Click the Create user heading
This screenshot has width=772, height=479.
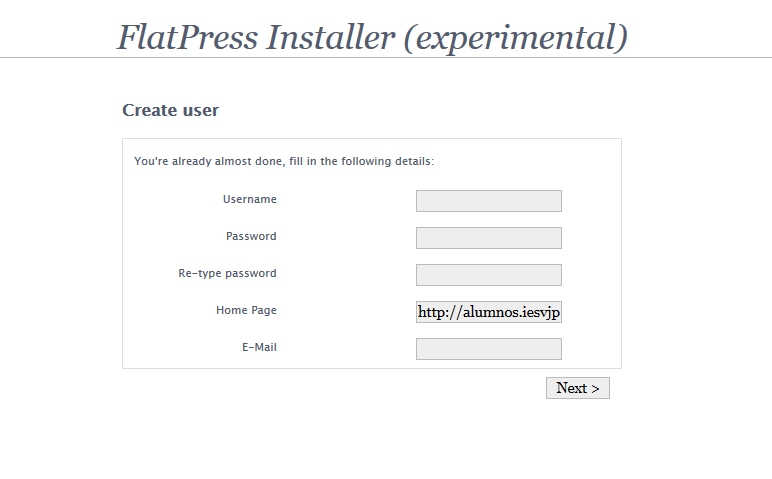[170, 111]
